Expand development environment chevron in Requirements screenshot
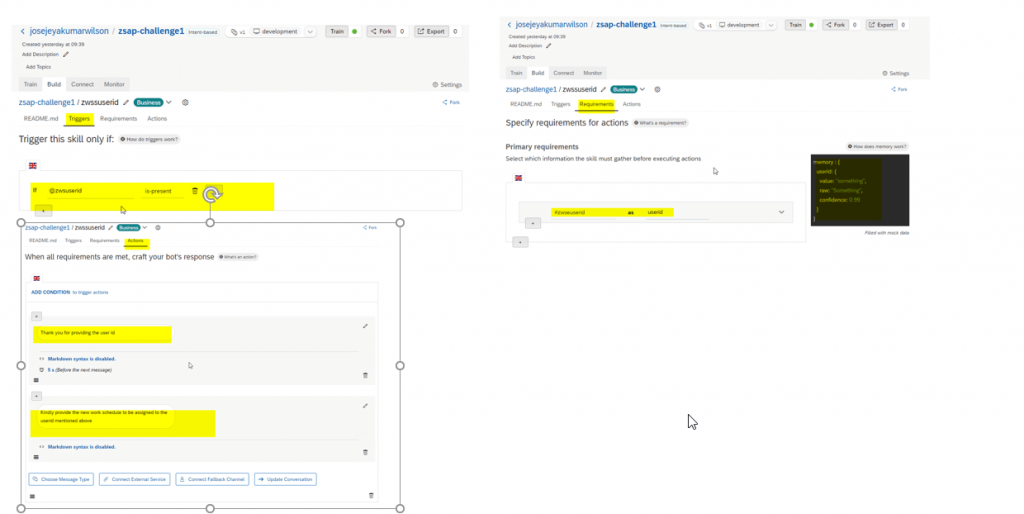 (771, 25)
